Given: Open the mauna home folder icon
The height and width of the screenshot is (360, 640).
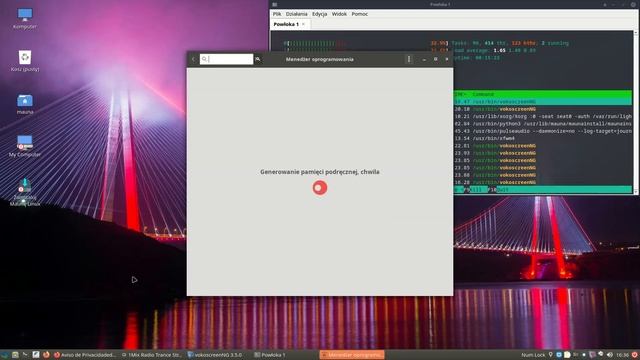Looking at the screenshot, I should click(x=24, y=104).
